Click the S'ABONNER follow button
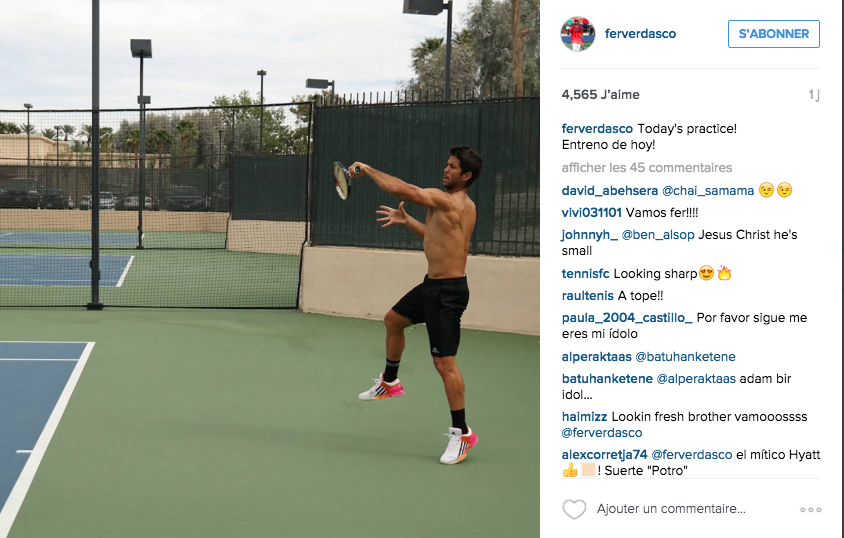This screenshot has height=538, width=844. [773, 34]
